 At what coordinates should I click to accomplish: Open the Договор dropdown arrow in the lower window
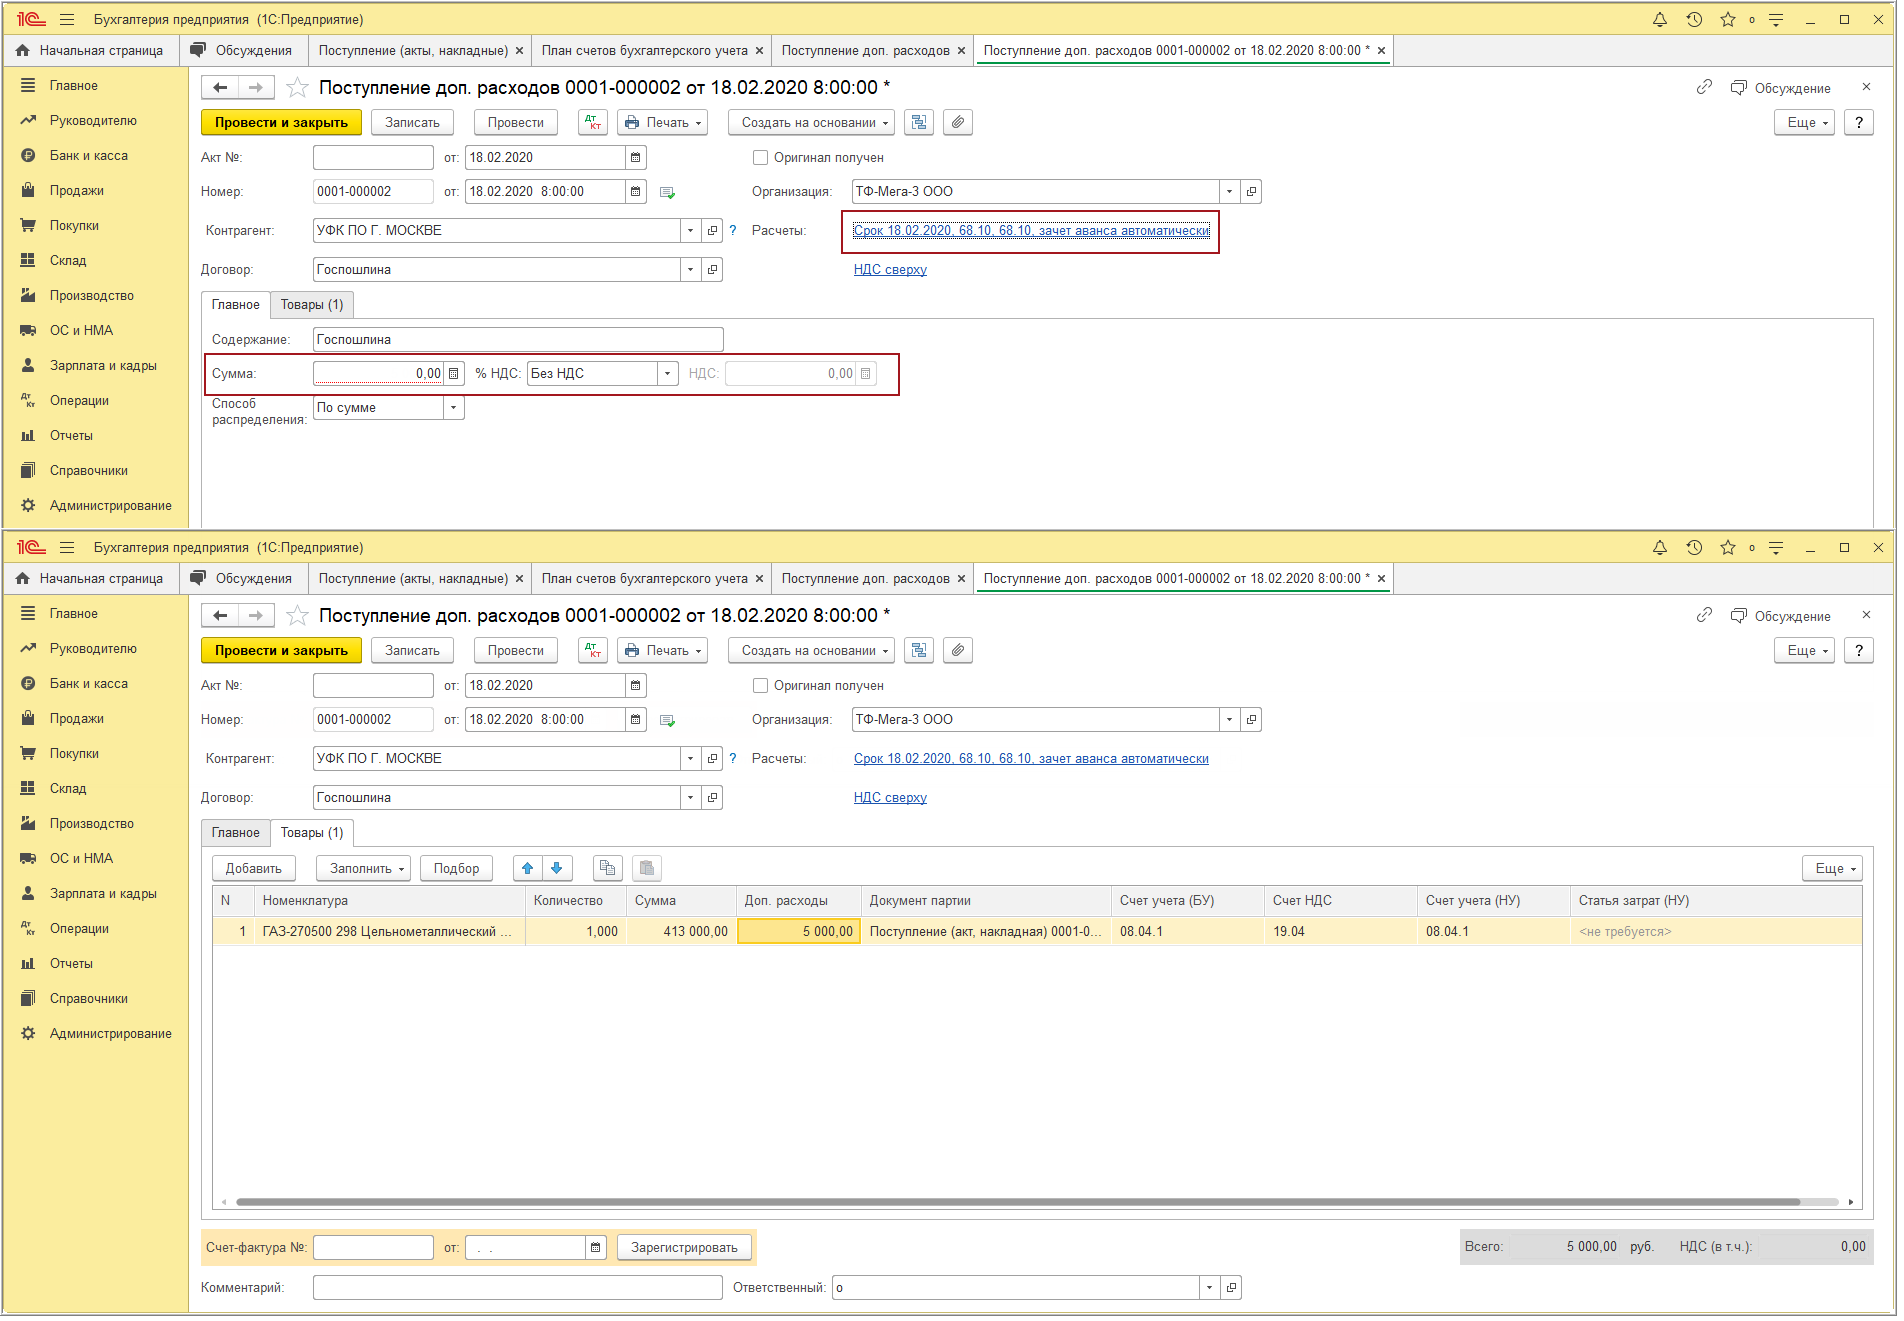click(x=690, y=798)
